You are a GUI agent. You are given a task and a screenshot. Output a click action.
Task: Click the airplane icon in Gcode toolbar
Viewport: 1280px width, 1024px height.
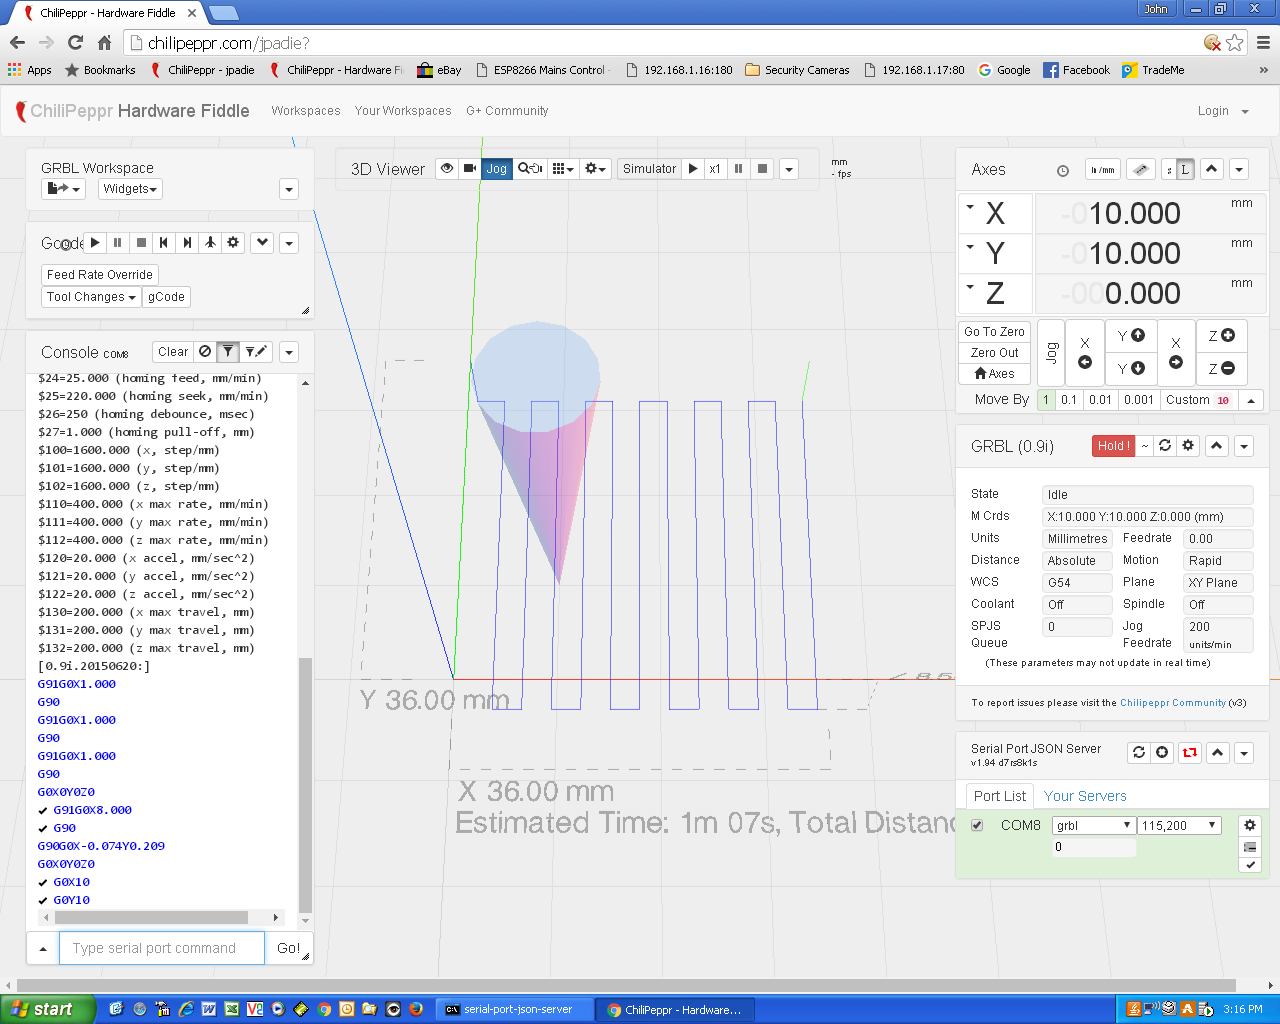pyautogui.click(x=210, y=242)
